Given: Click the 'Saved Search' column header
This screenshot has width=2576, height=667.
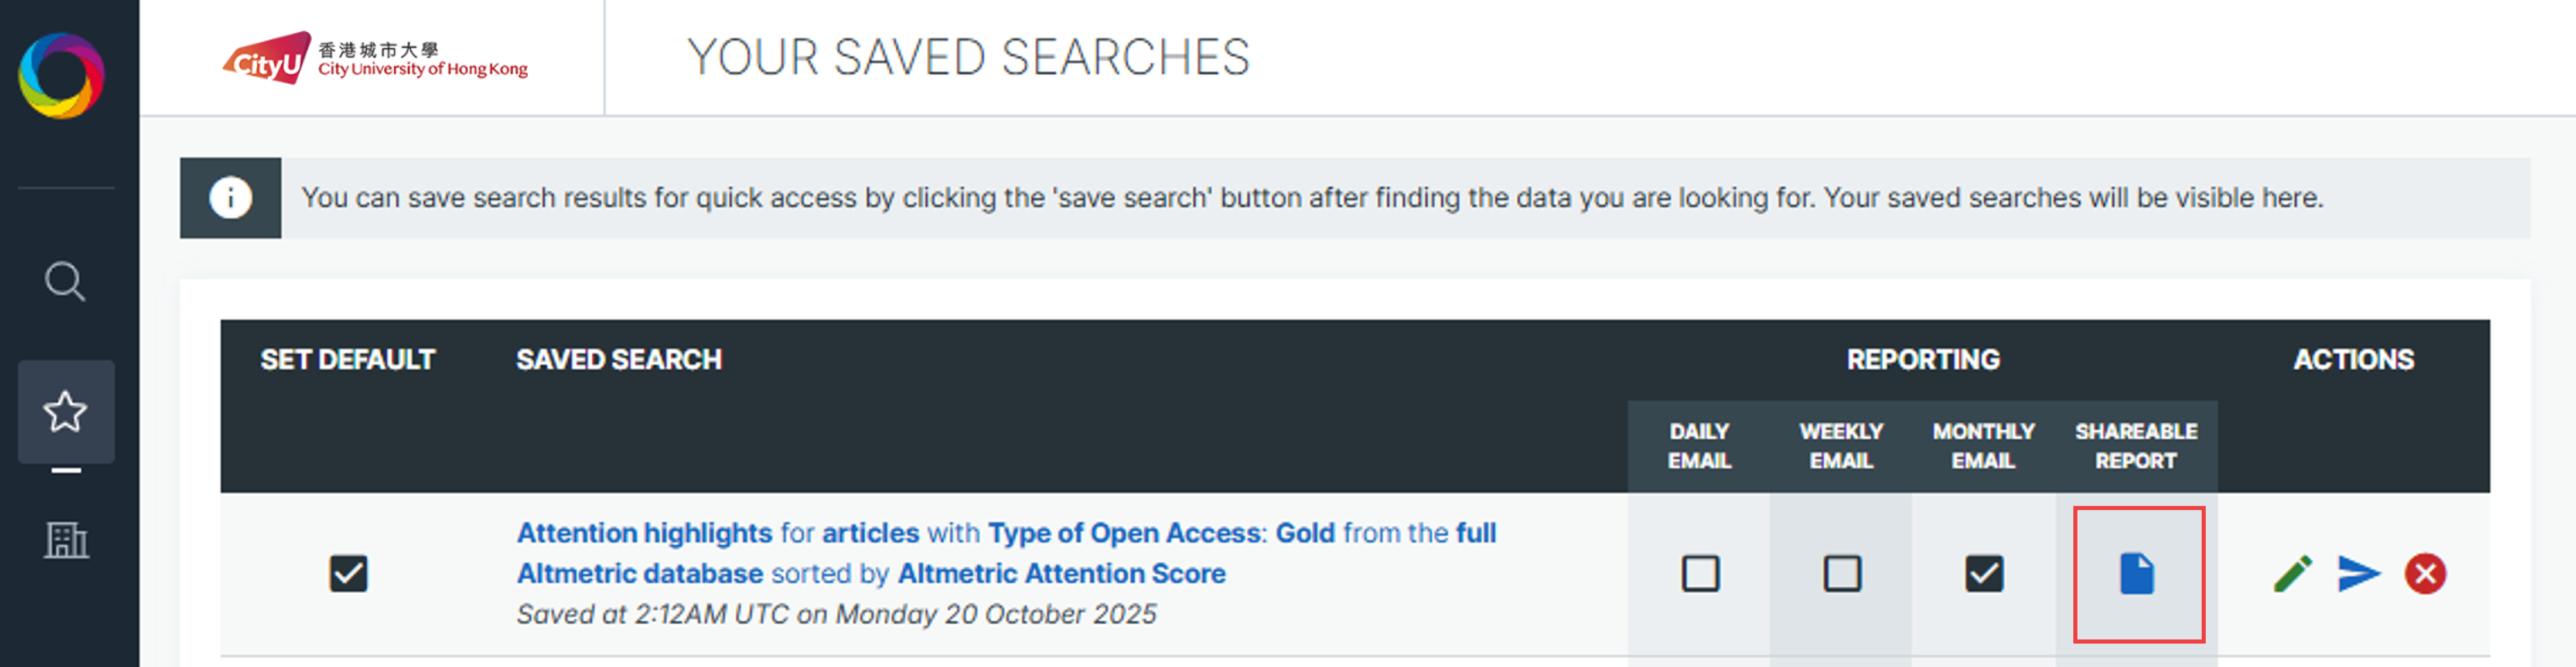Looking at the screenshot, I should click(618, 360).
